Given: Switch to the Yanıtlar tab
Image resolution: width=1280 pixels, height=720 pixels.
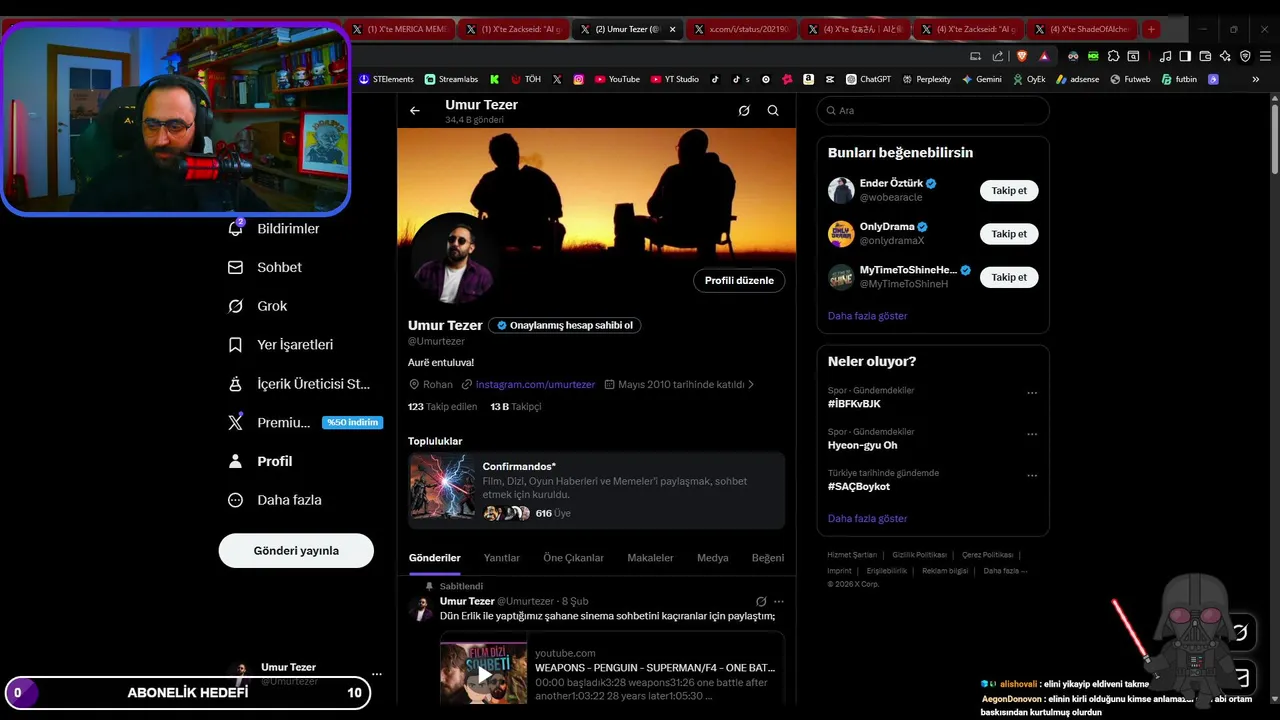Looking at the screenshot, I should tap(502, 558).
